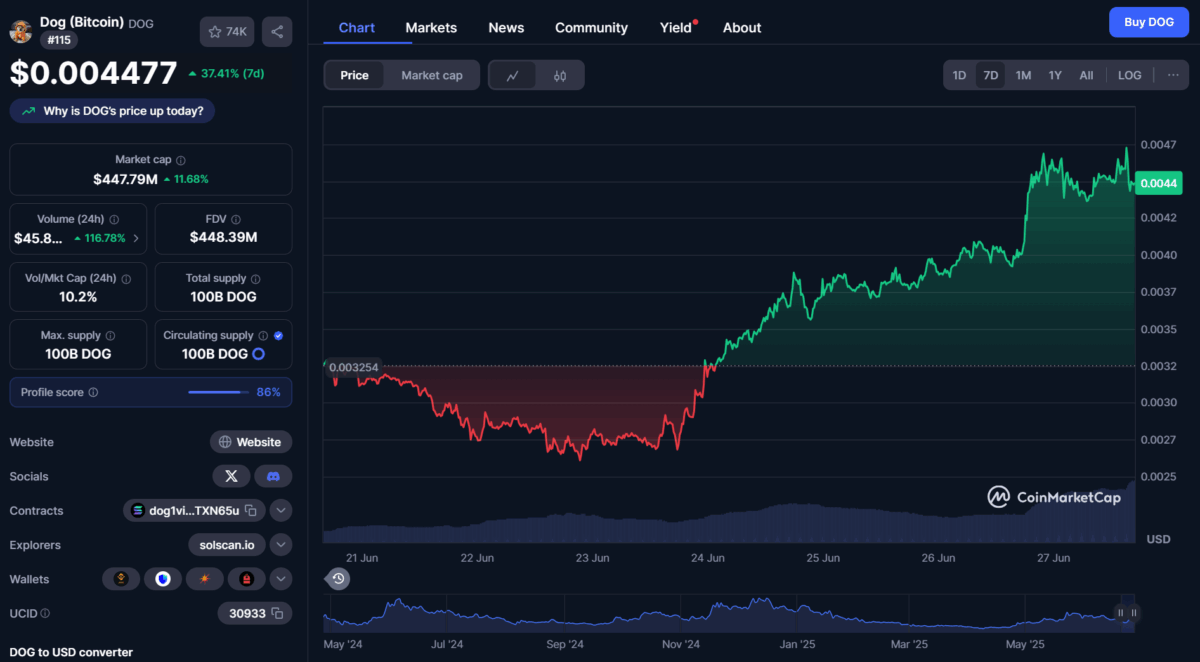This screenshot has height=662, width=1200.
Task: Click the Max. supply info icon
Action: click(110, 336)
